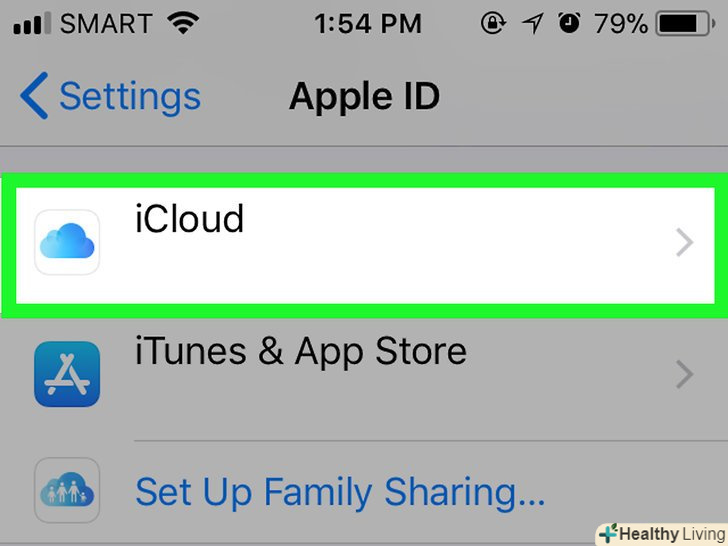Tap the iCloud cloud icon
Image resolution: width=728 pixels, height=546 pixels.
(x=67, y=242)
